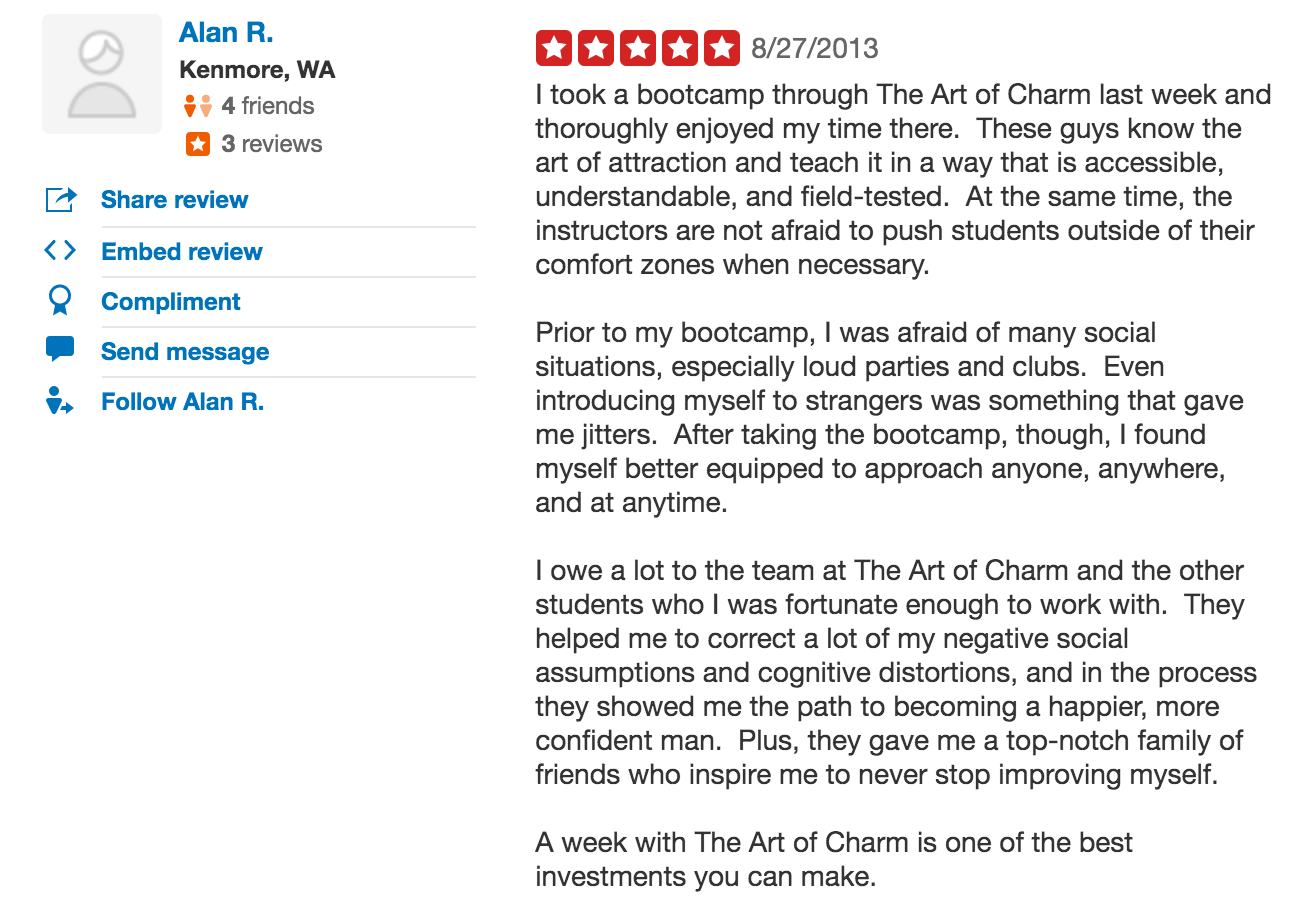Open Alan R.'s profile
This screenshot has width=1300, height=922.
(x=226, y=32)
